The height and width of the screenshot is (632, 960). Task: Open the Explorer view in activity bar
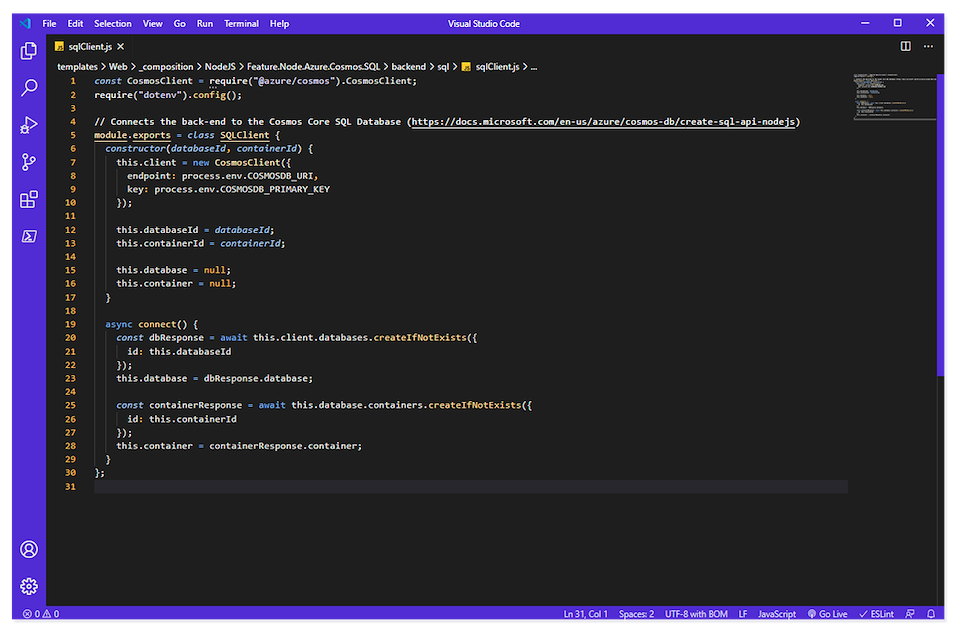29,51
